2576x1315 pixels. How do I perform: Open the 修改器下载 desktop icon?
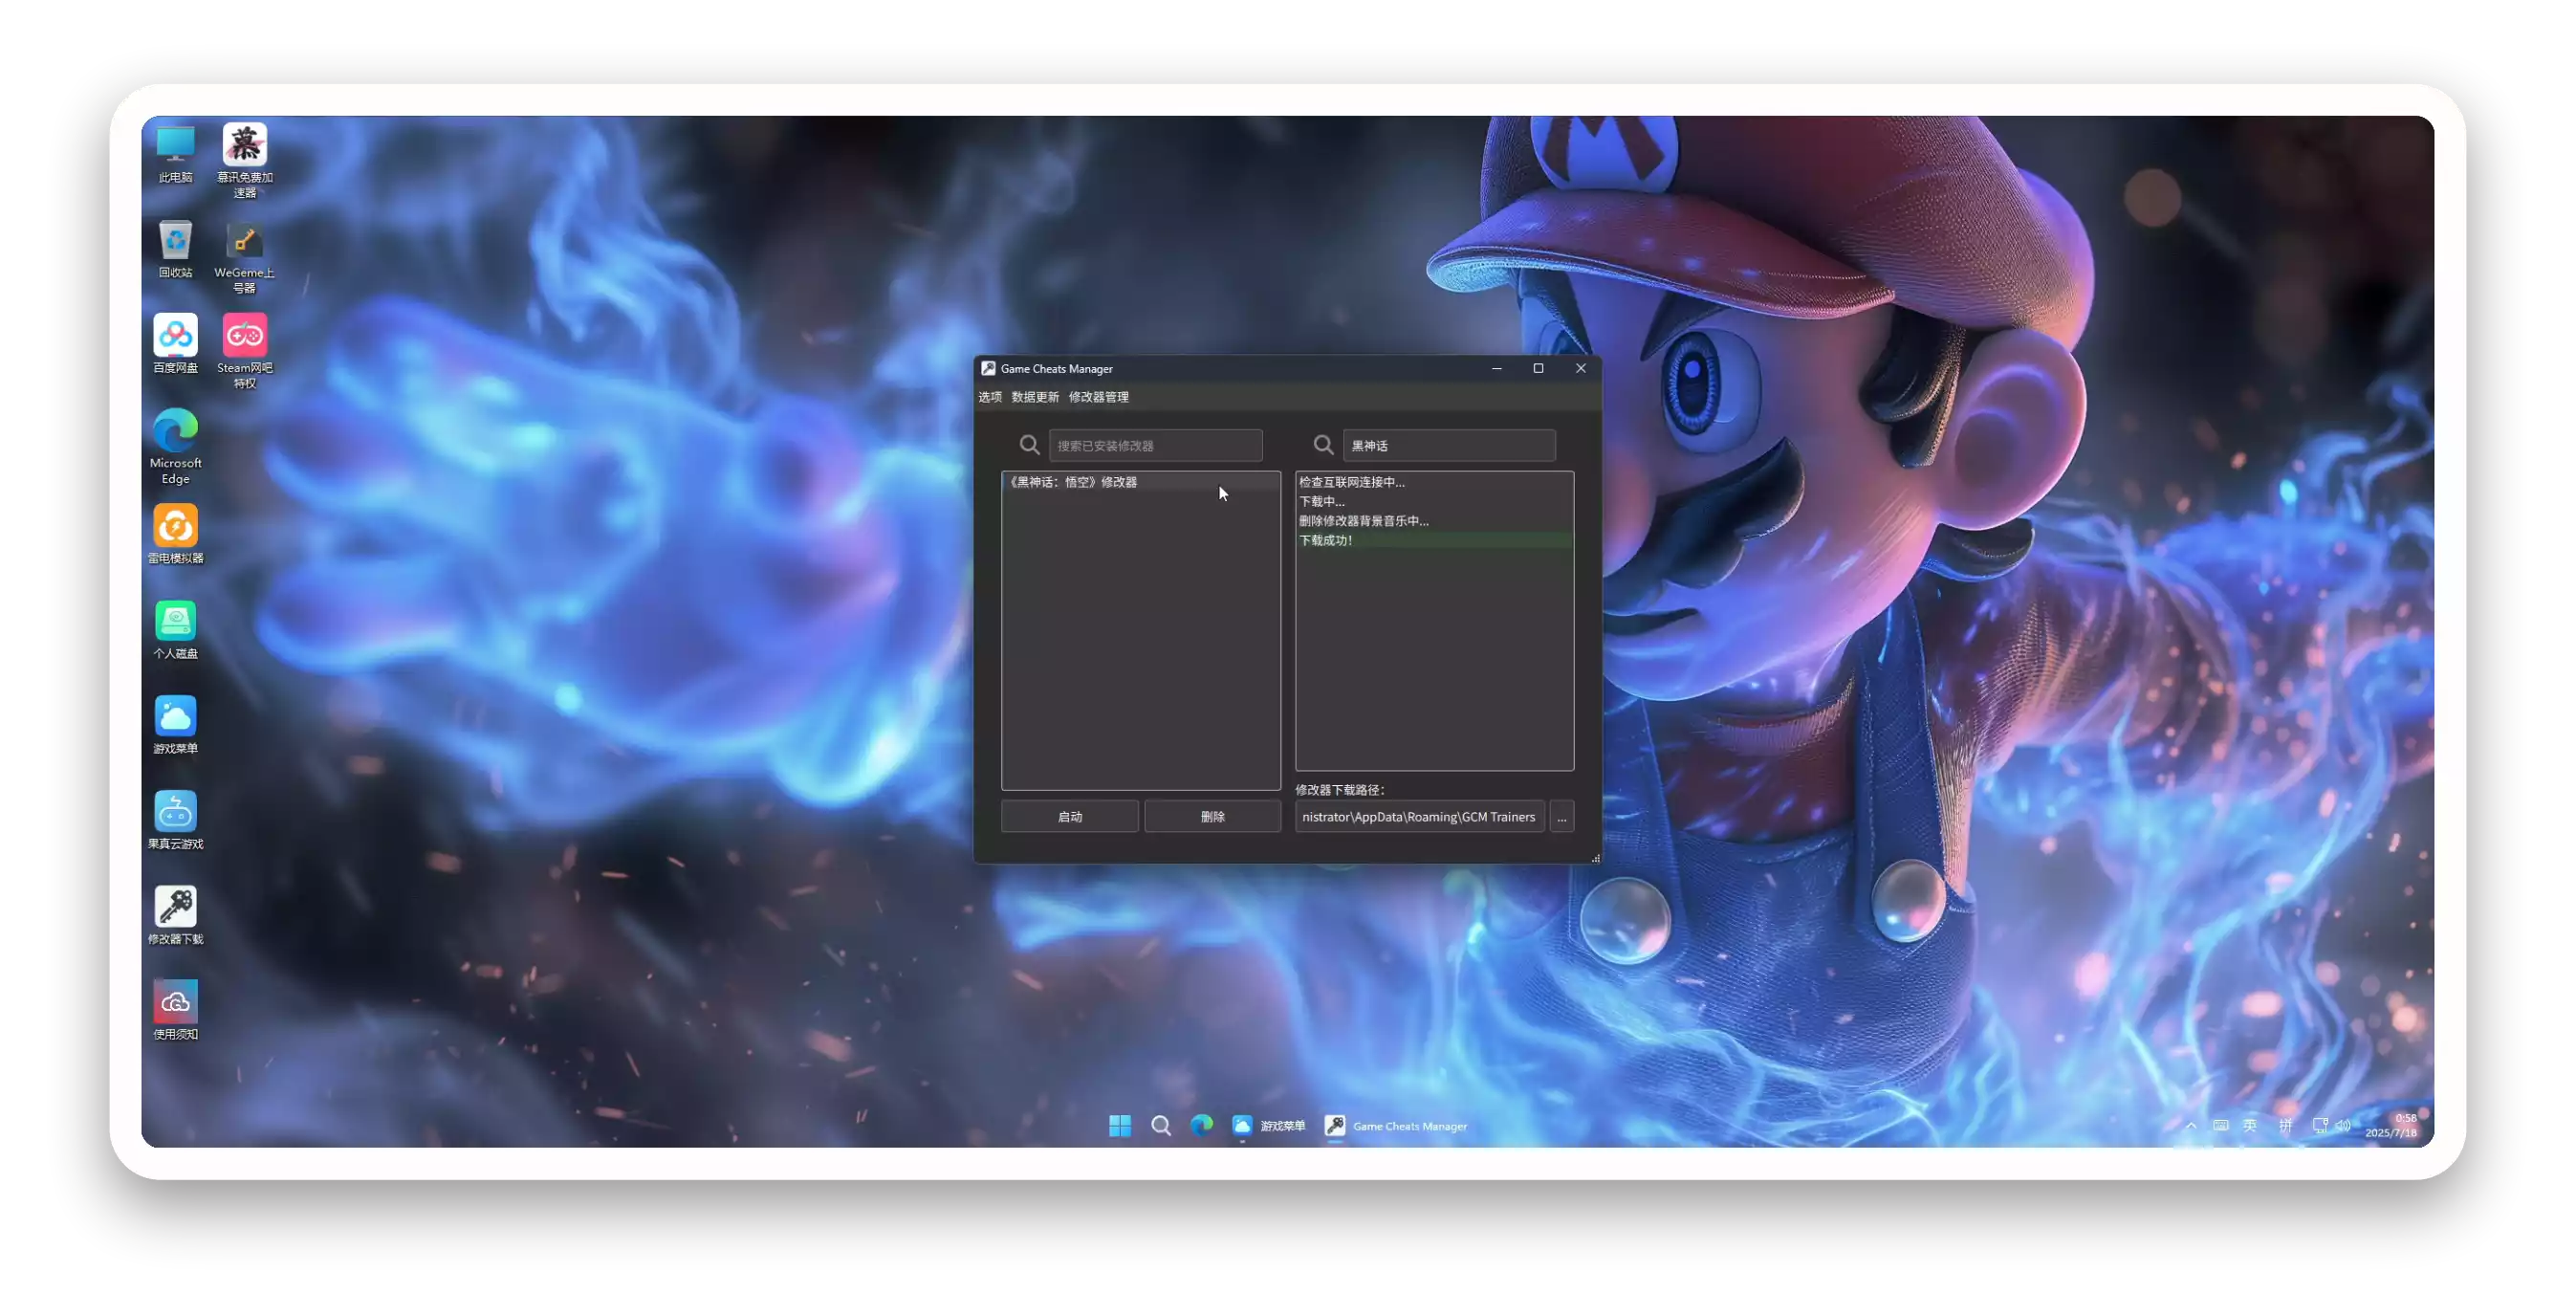tap(175, 914)
